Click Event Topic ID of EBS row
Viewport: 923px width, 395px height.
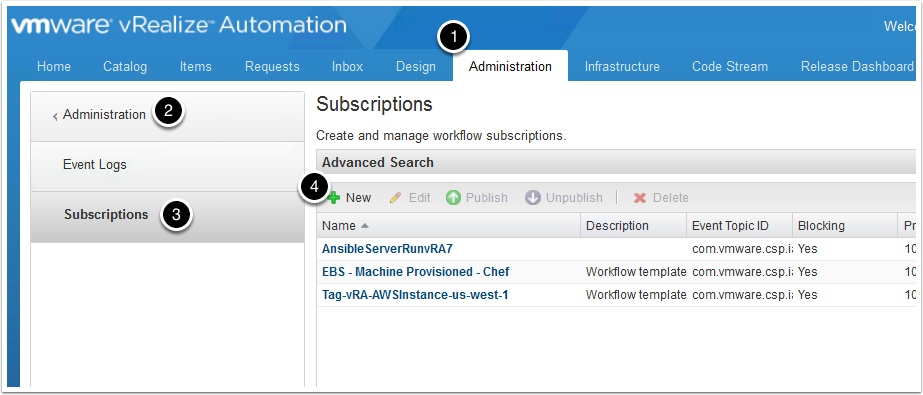coord(742,272)
